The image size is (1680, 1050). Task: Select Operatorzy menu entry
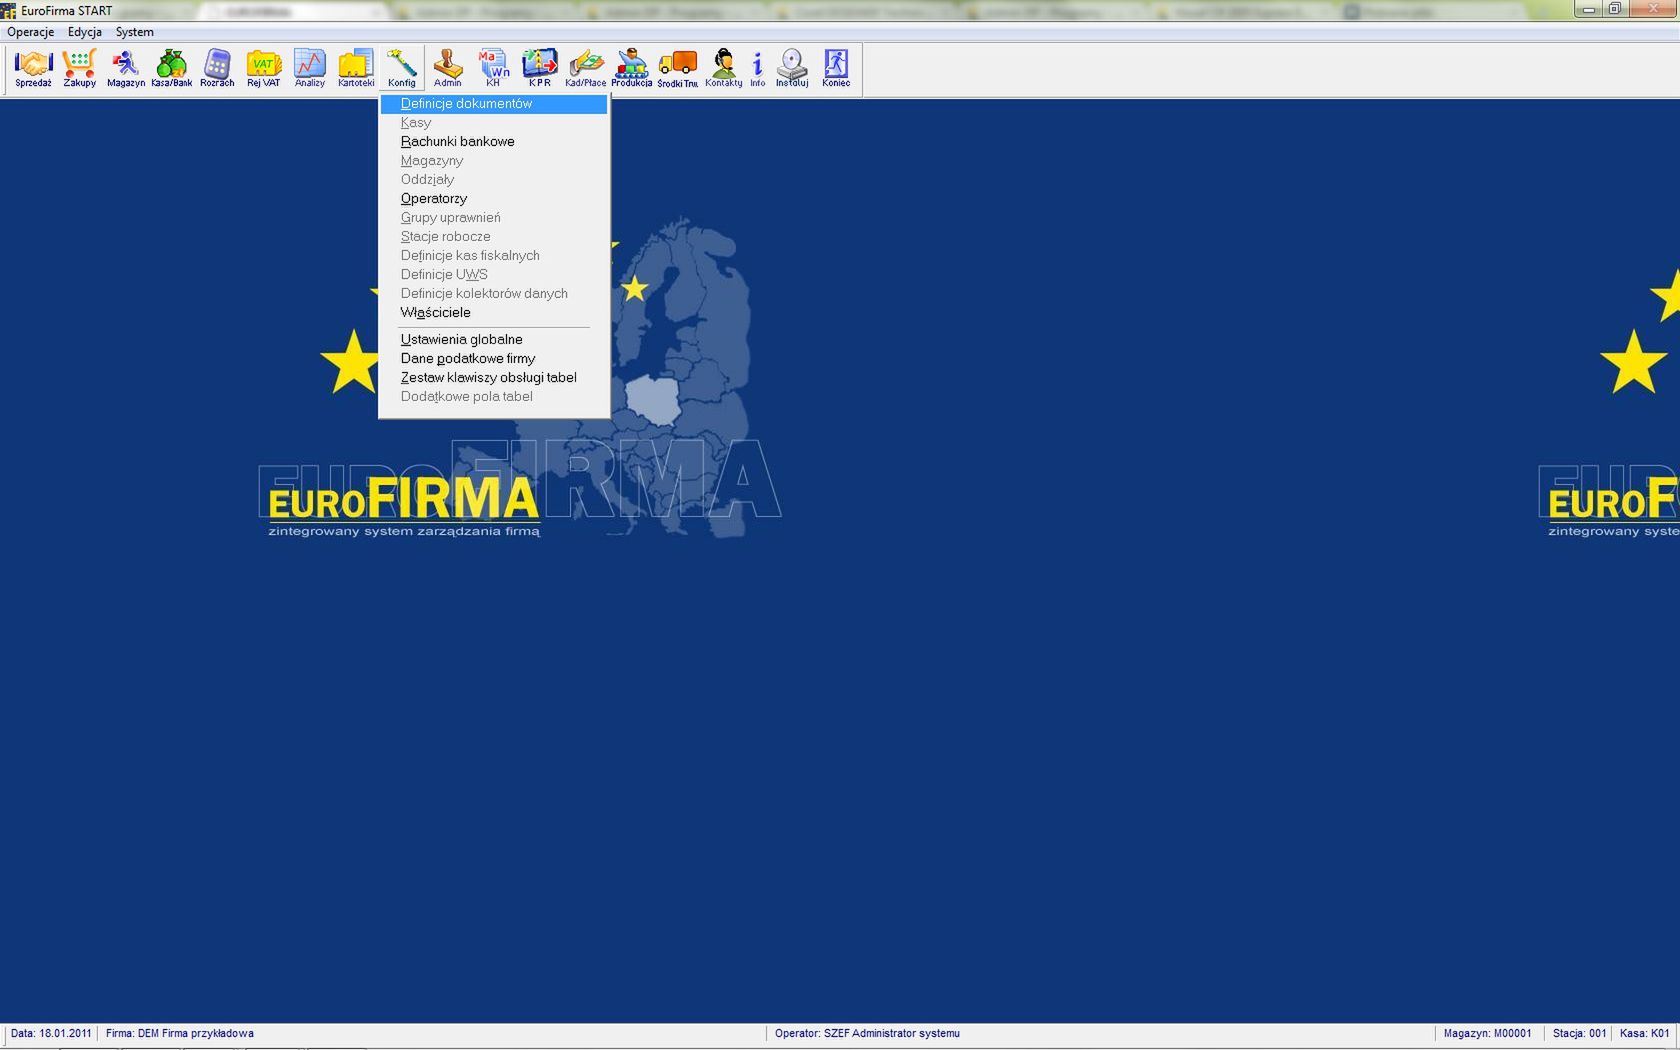tap(494, 199)
